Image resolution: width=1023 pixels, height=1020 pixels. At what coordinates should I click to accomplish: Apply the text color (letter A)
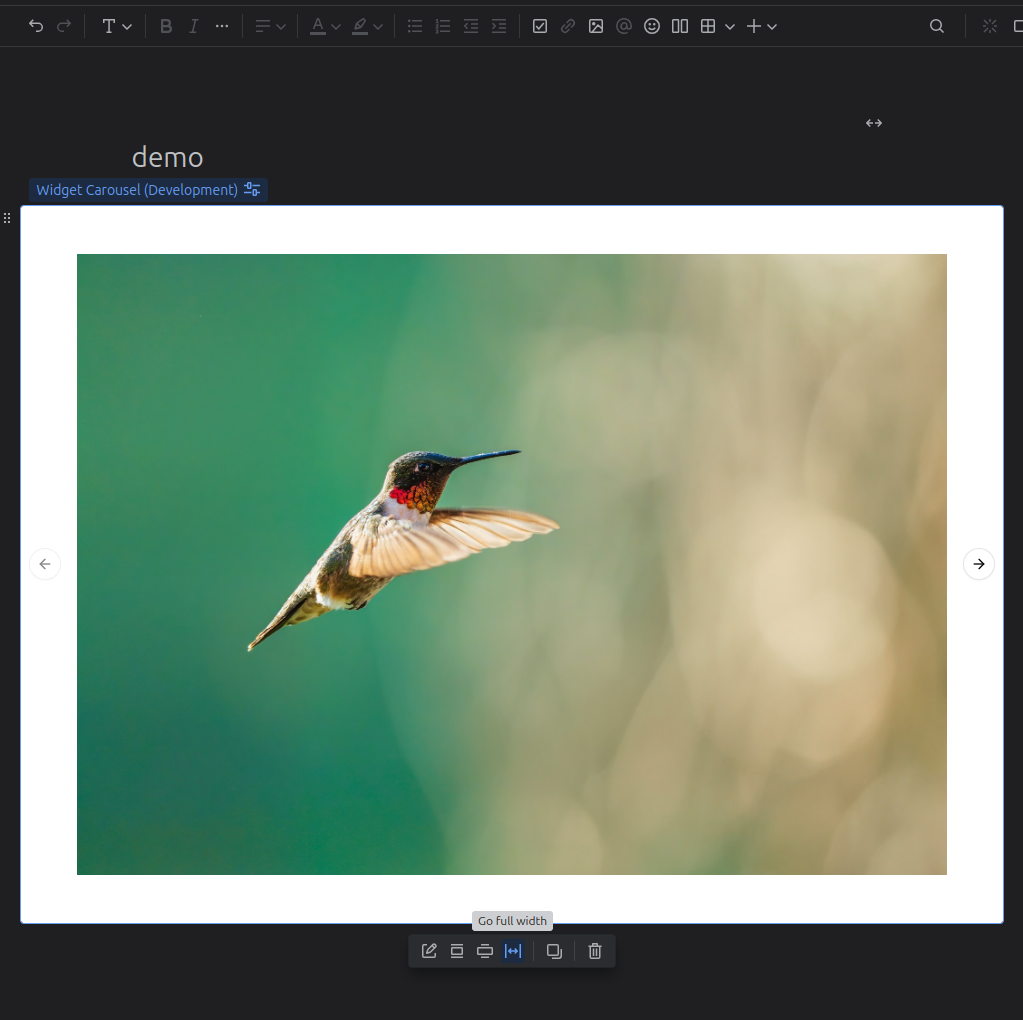click(x=318, y=26)
